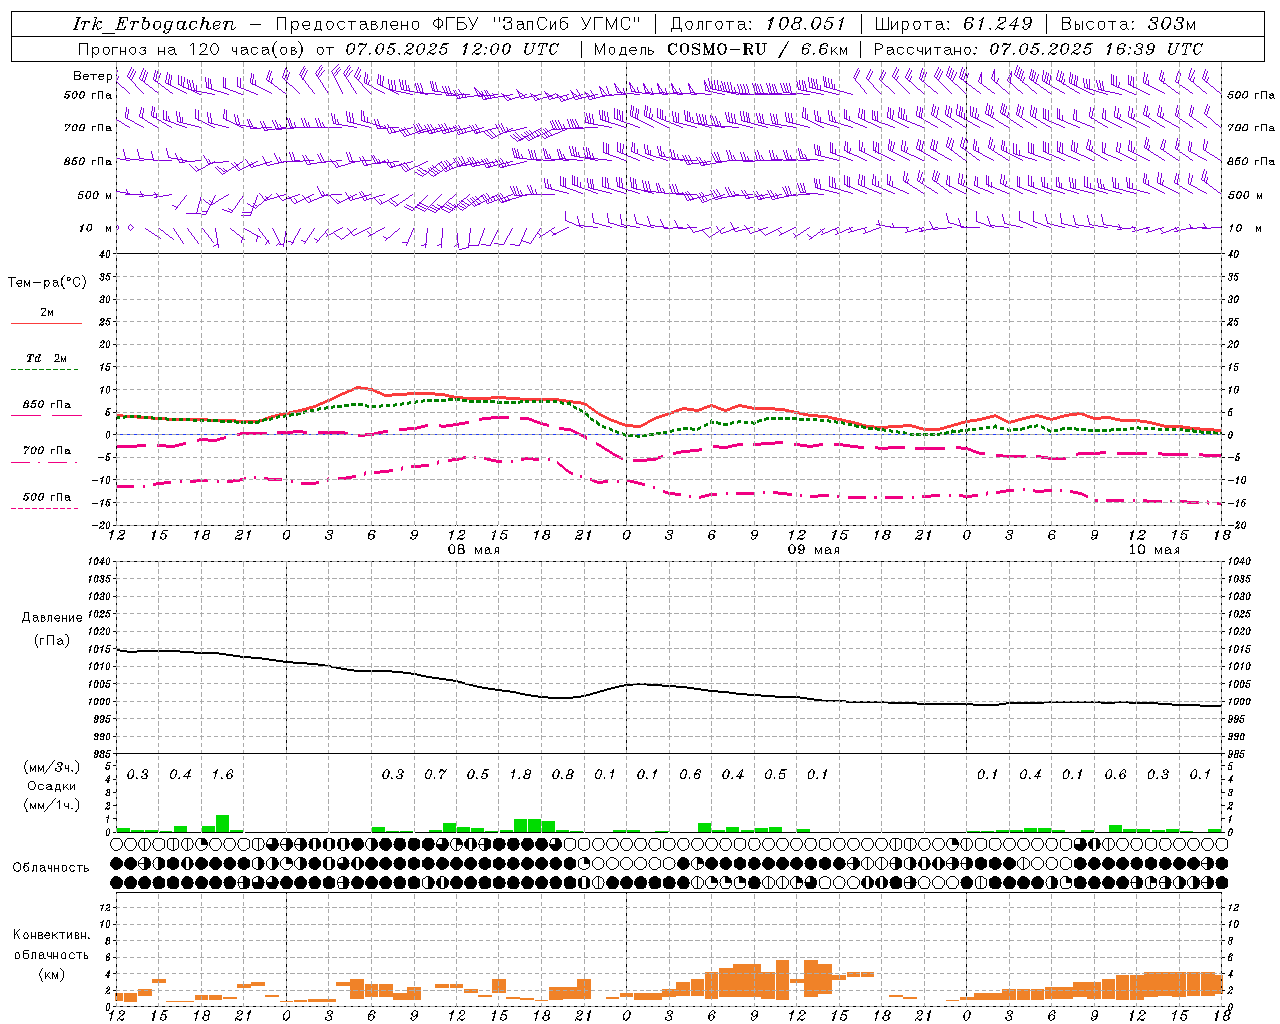Click the date label 10 мая

tap(1154, 549)
